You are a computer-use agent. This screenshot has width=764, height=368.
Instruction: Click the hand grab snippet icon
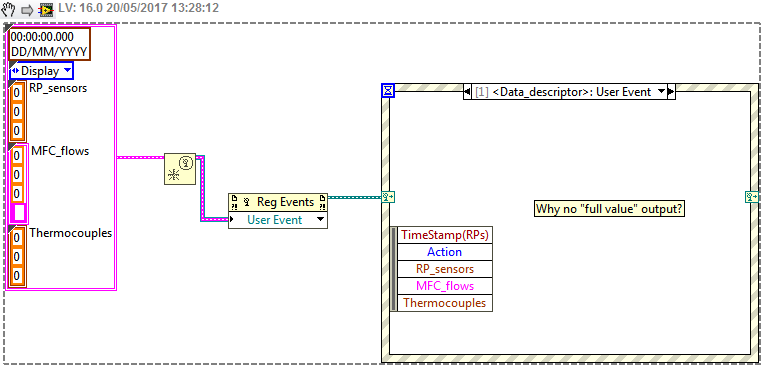click(x=9, y=8)
